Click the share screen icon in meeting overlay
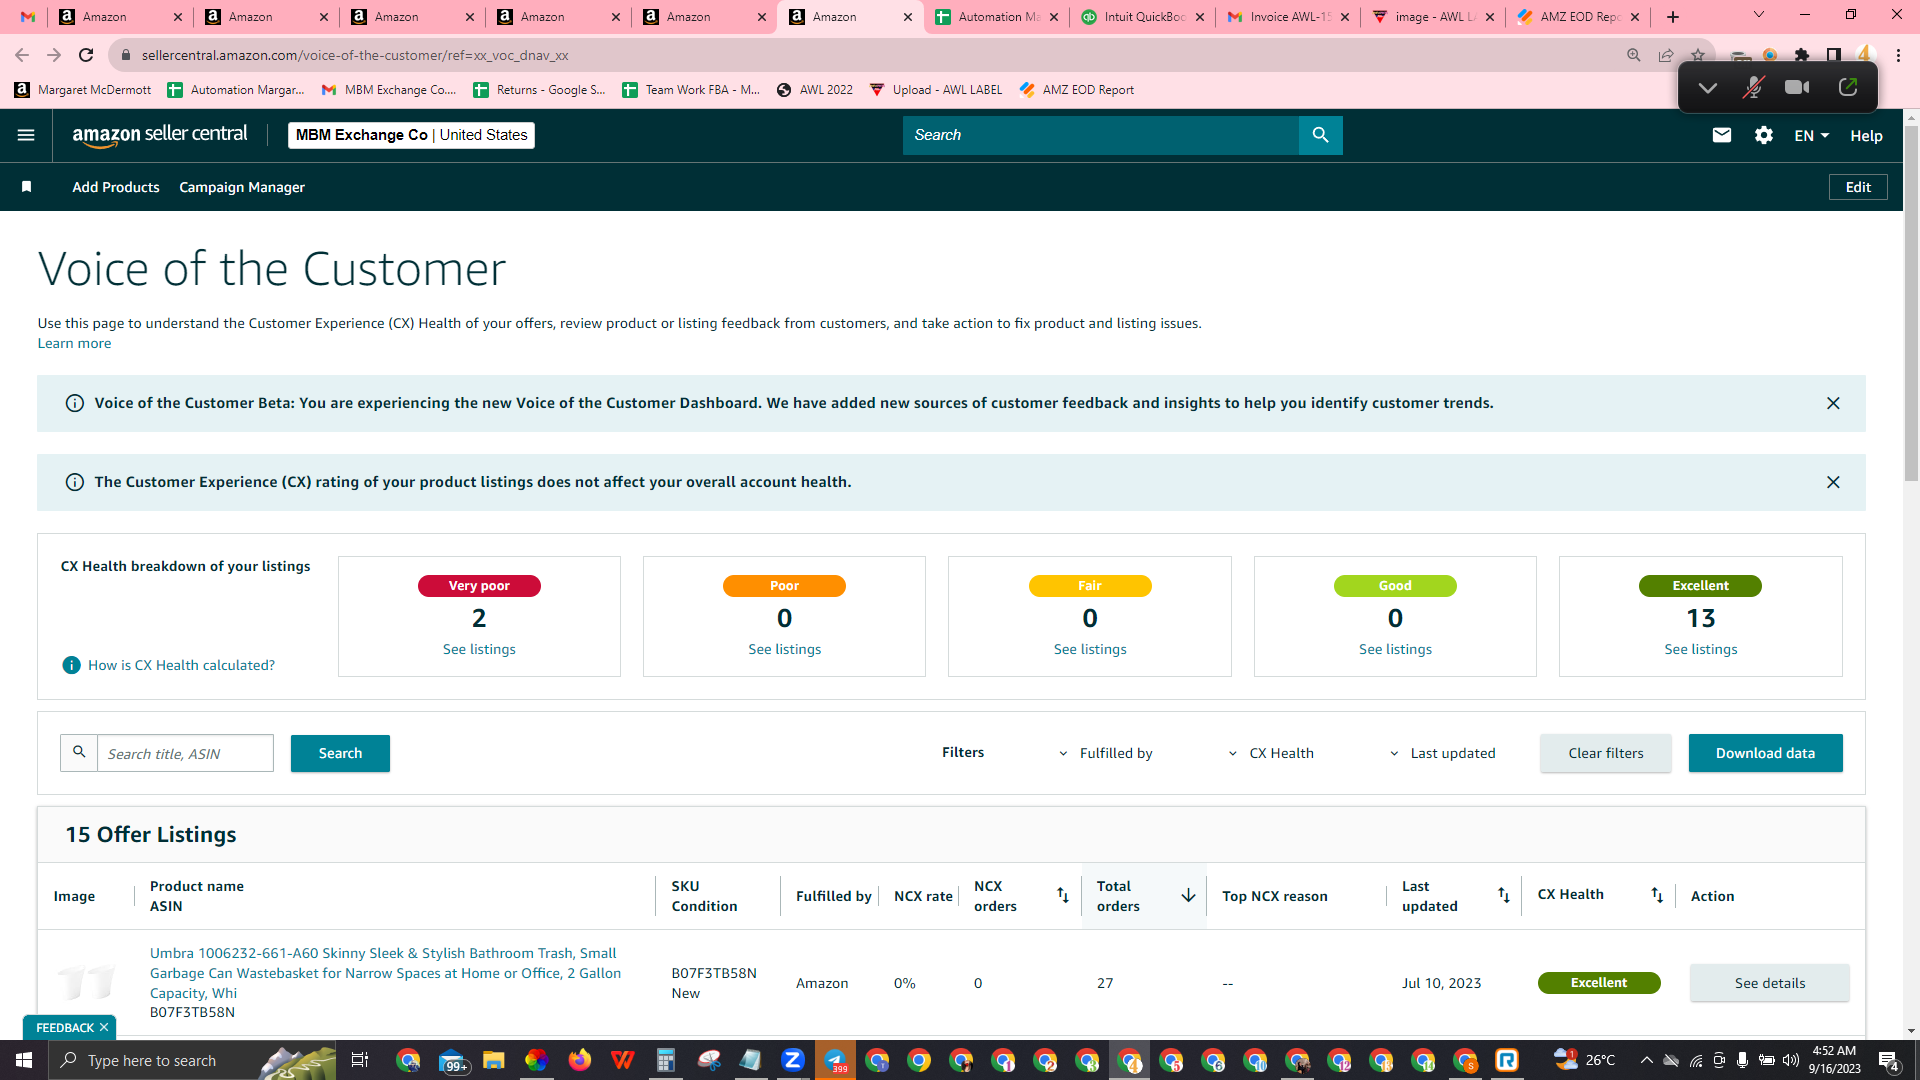The height and width of the screenshot is (1080, 1920). [1848, 88]
